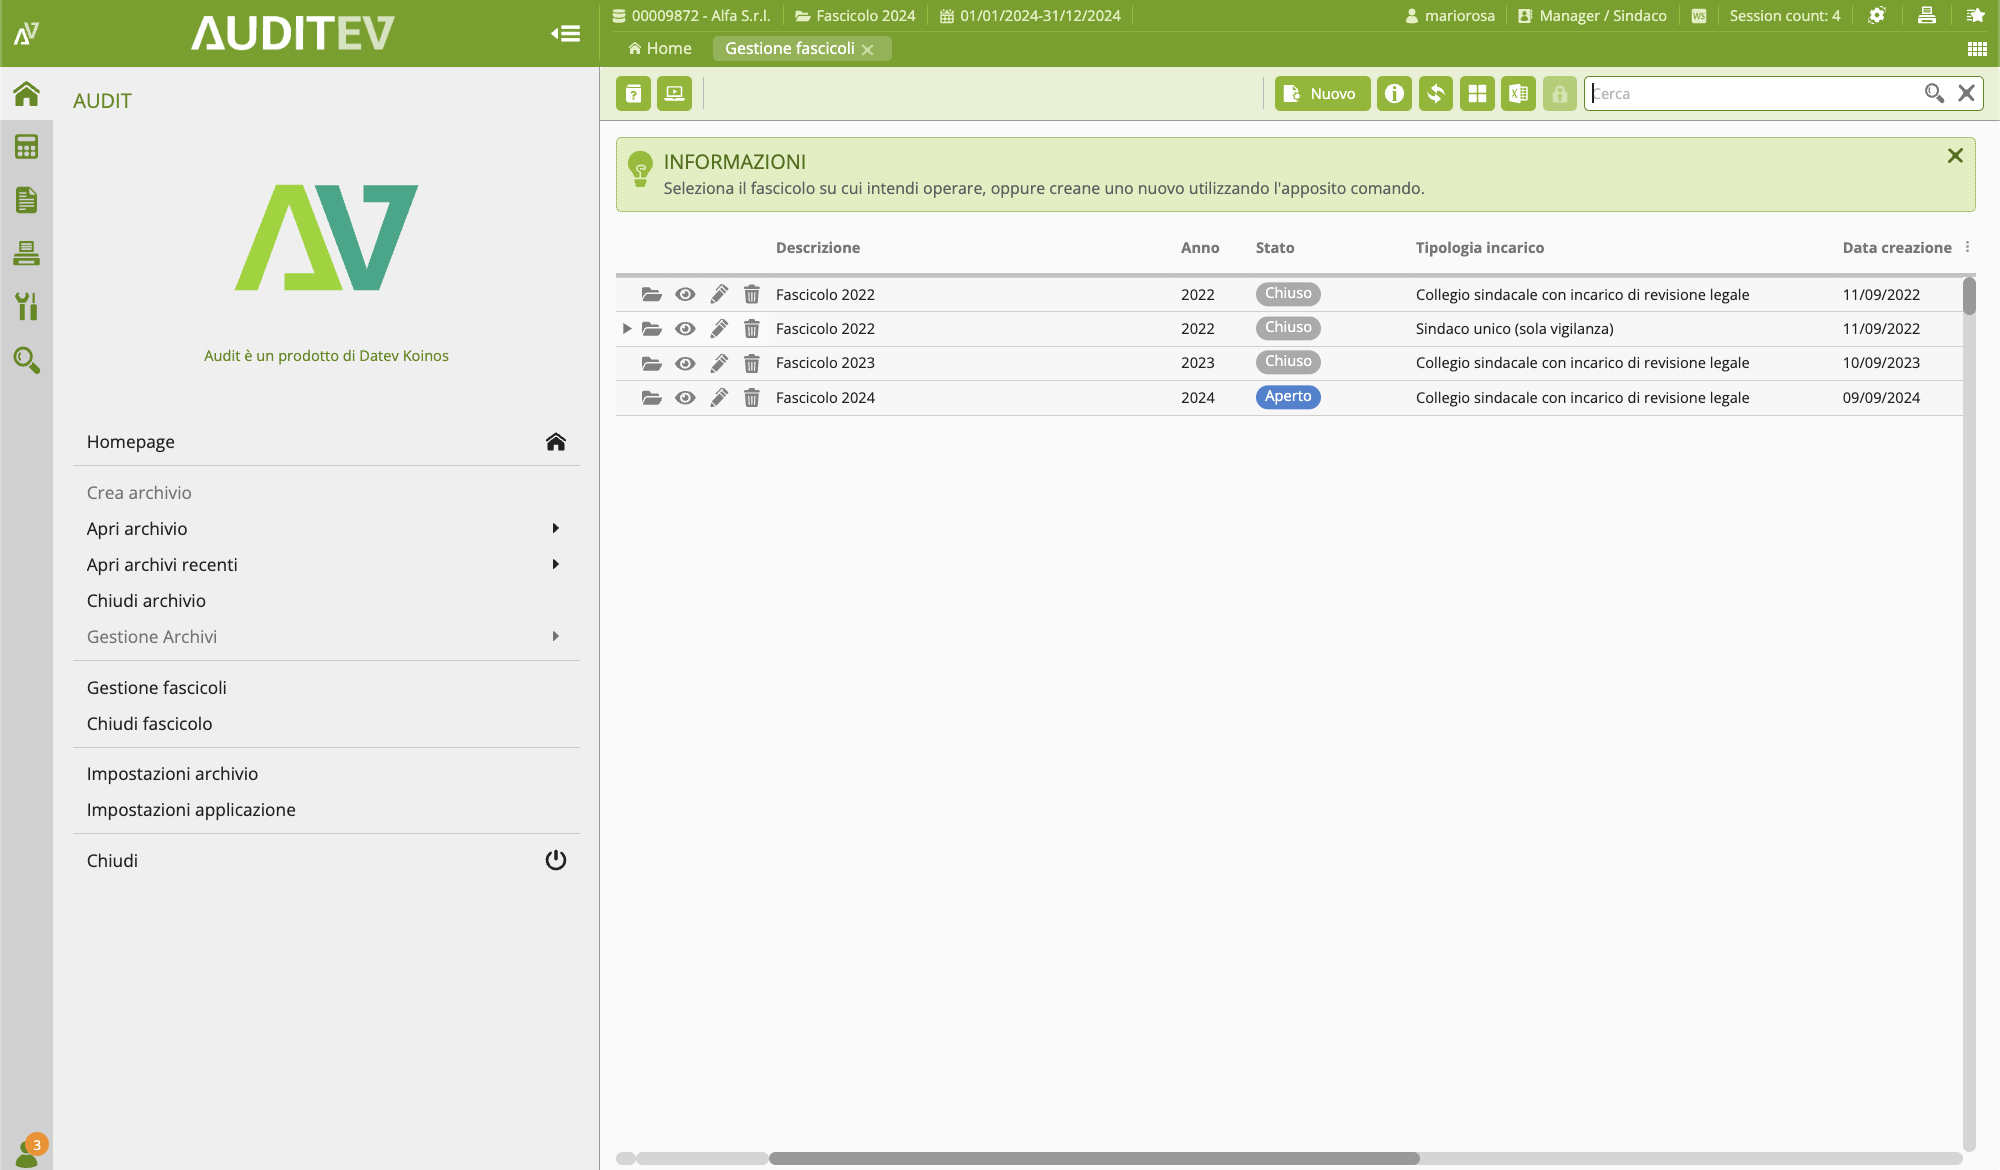
Task: Clear the search field with X
Action: [1966, 93]
